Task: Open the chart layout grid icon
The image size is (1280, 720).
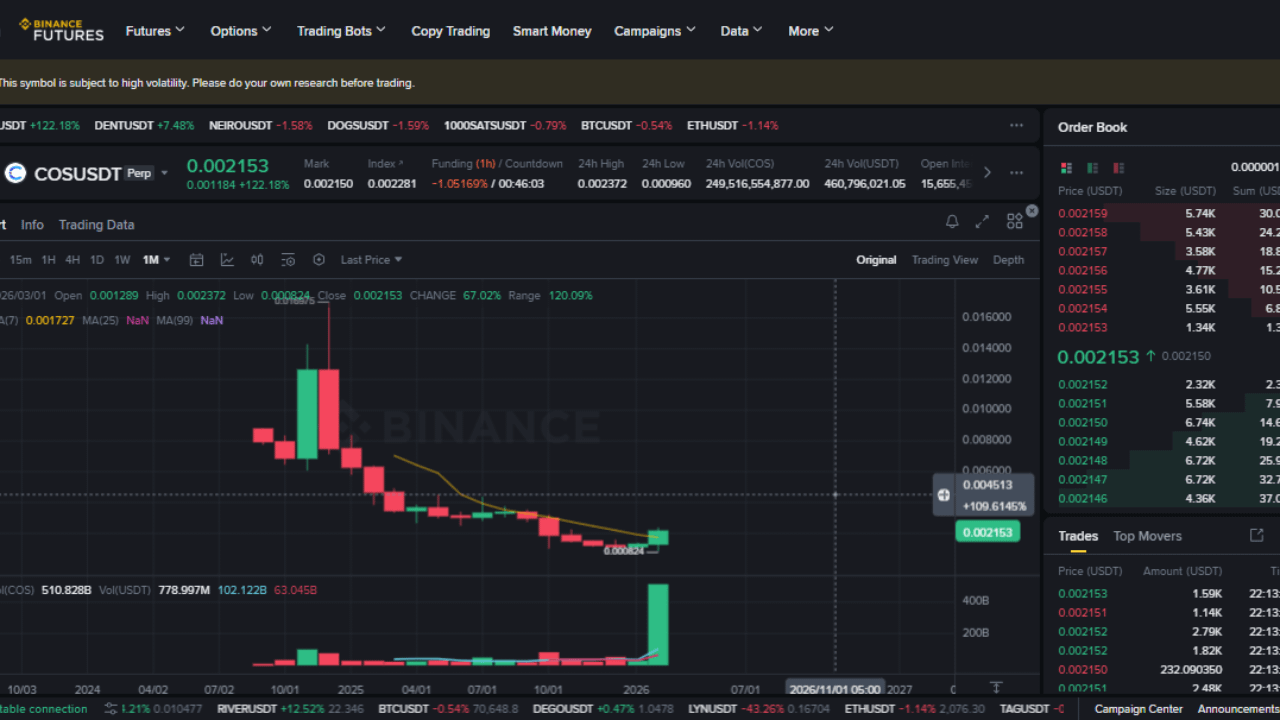Action: (x=1014, y=222)
